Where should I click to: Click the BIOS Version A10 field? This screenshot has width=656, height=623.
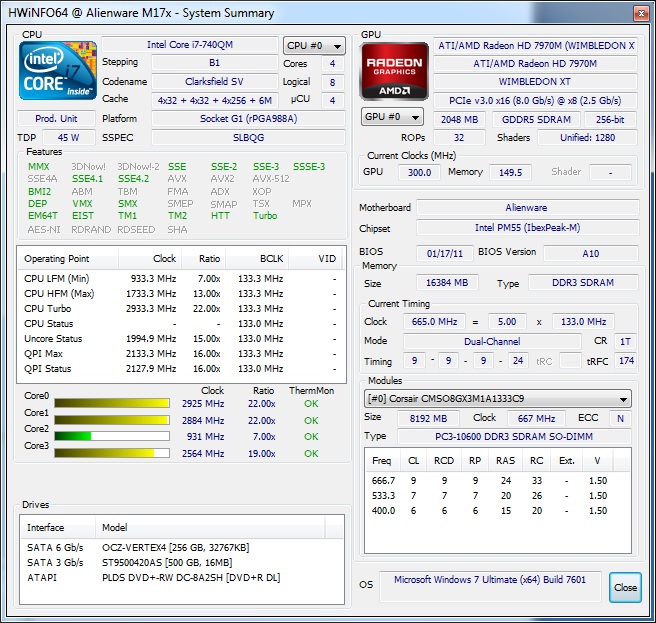[591, 254]
